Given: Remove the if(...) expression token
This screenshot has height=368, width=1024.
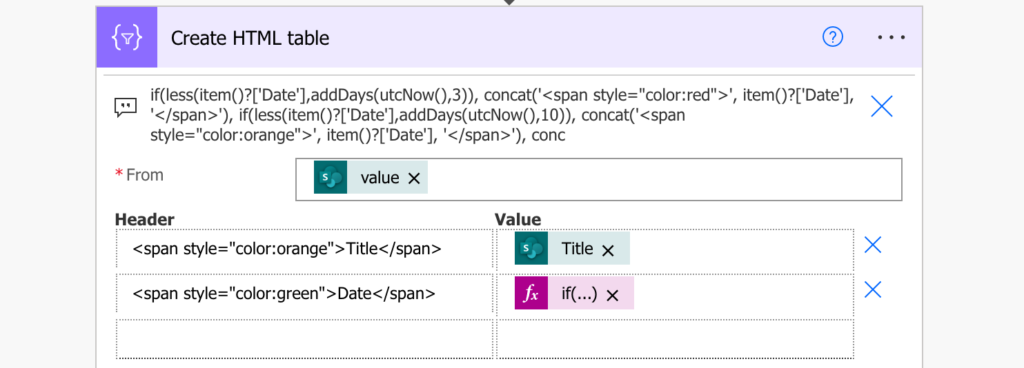Looking at the screenshot, I should pos(612,295).
